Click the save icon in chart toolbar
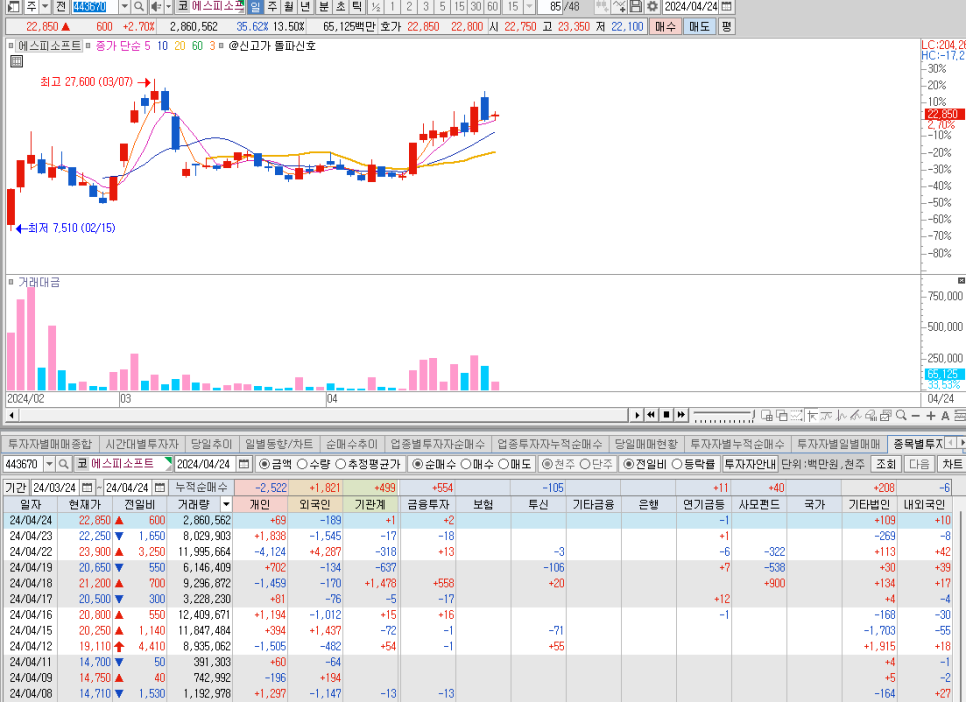966x702 pixels. click(x=636, y=7)
